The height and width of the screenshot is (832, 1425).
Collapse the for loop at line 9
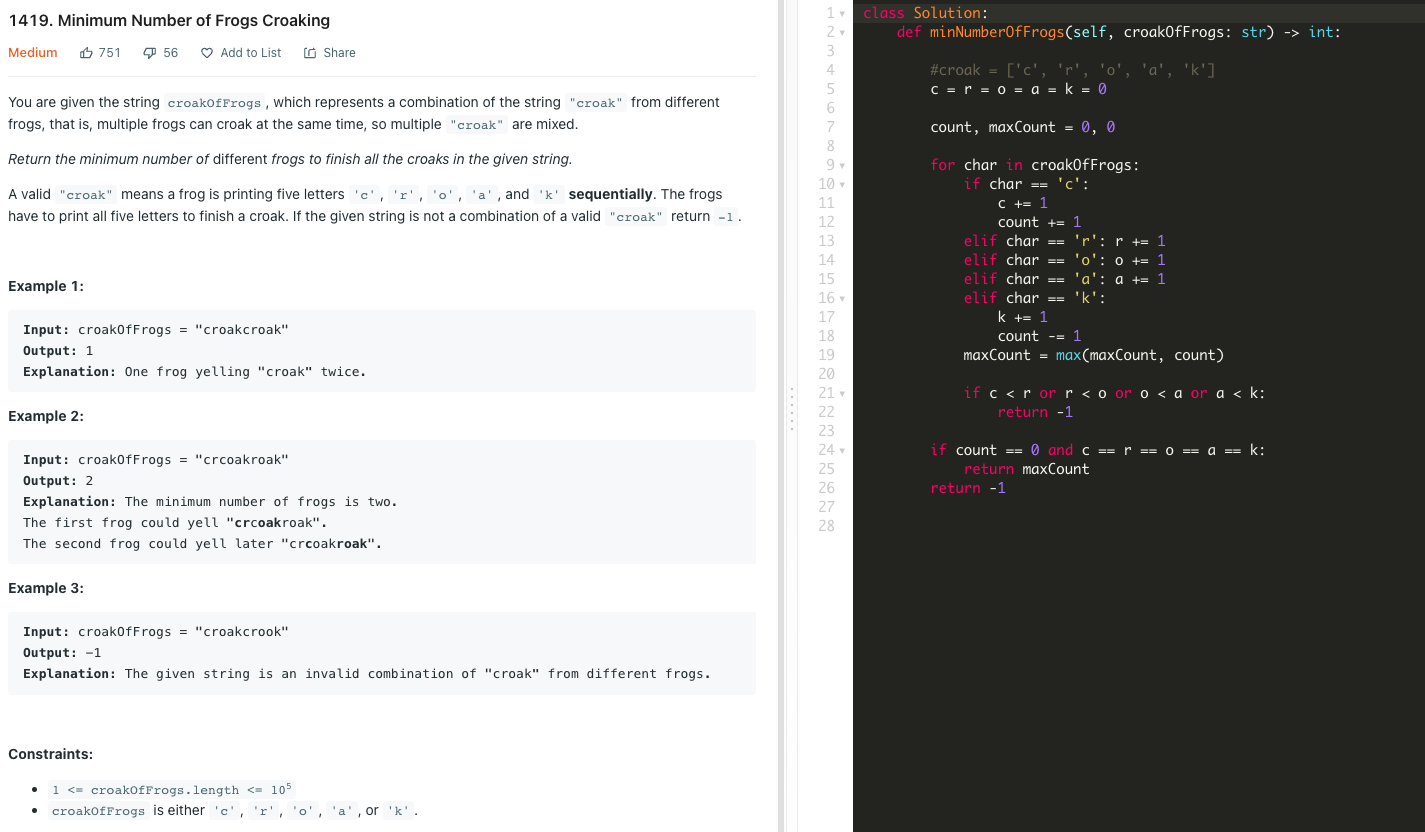point(842,165)
